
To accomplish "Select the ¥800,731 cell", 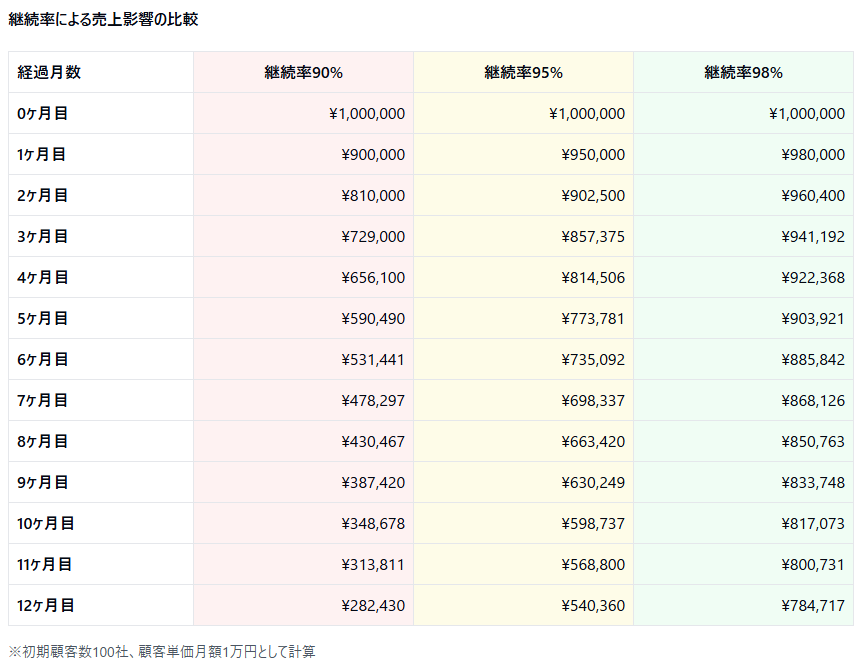I will click(x=743, y=564).
